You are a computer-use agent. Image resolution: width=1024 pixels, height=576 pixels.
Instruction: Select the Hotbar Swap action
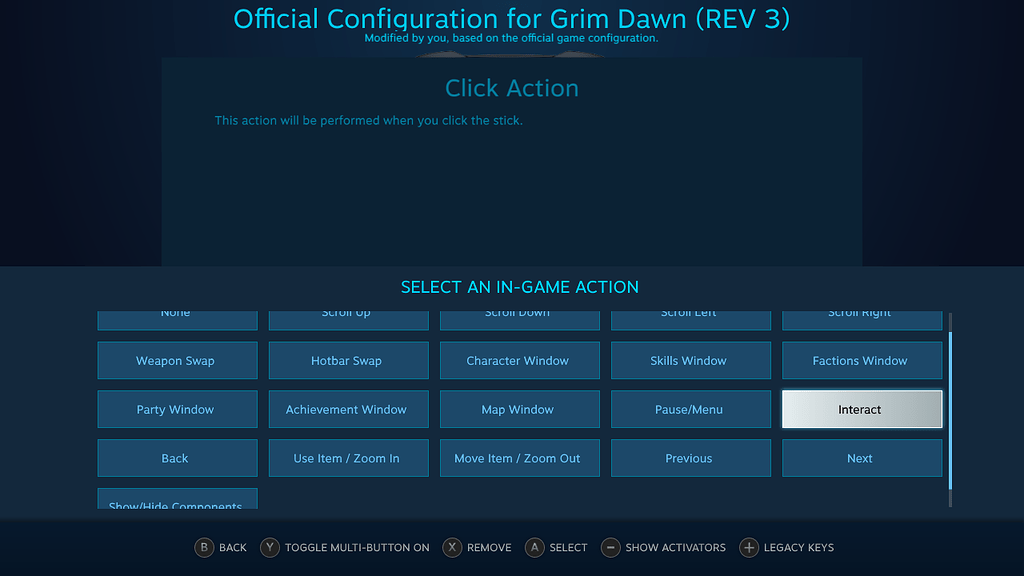348,360
